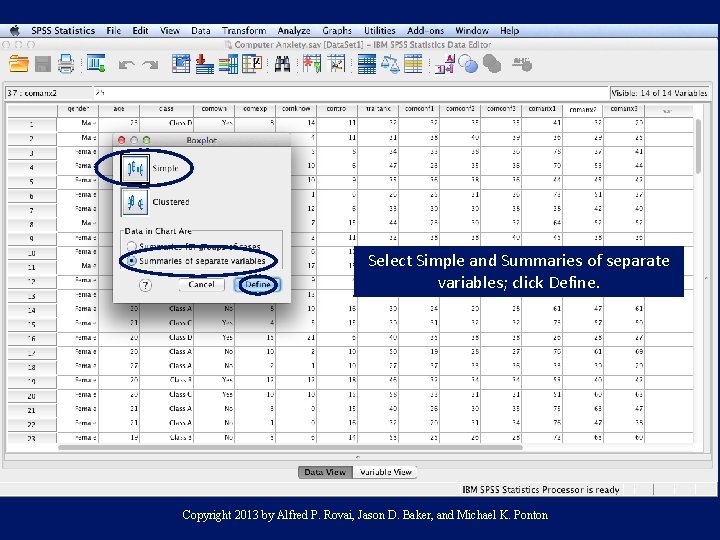Image resolution: width=720 pixels, height=540 pixels.
Task: Open the Edit menu
Action: coord(140,31)
